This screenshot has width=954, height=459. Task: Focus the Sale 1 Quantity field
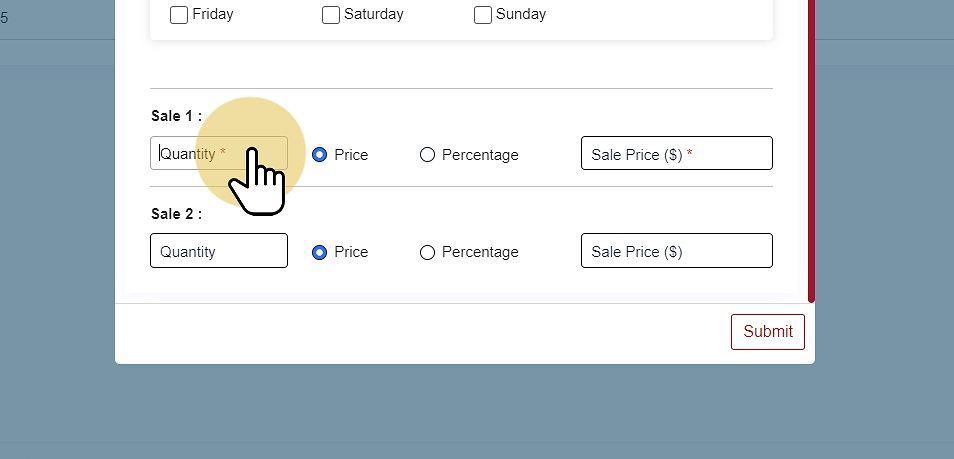(x=219, y=154)
